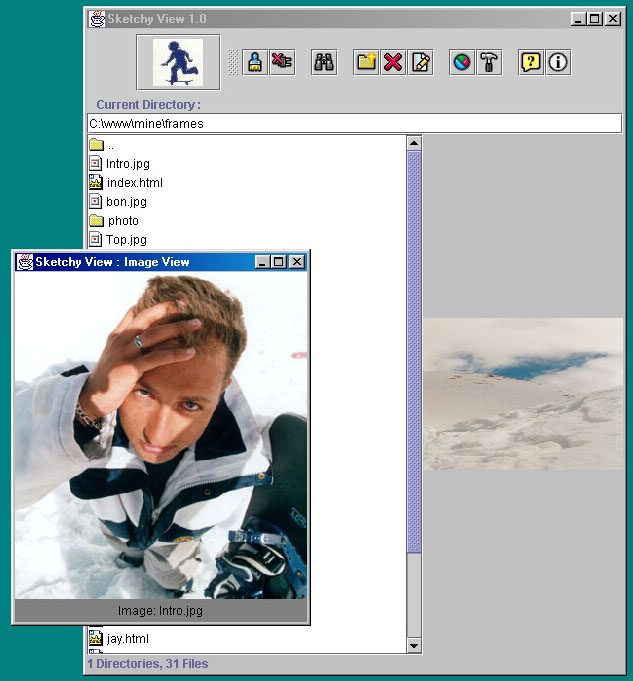
Task: Open the photo folder
Action: tap(123, 221)
